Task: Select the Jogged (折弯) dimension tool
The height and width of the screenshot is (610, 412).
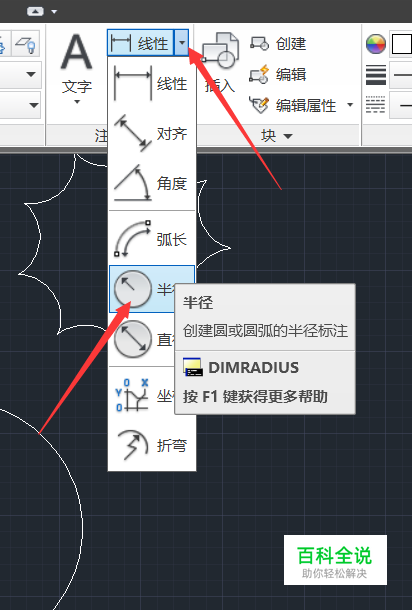Action: coord(151,445)
